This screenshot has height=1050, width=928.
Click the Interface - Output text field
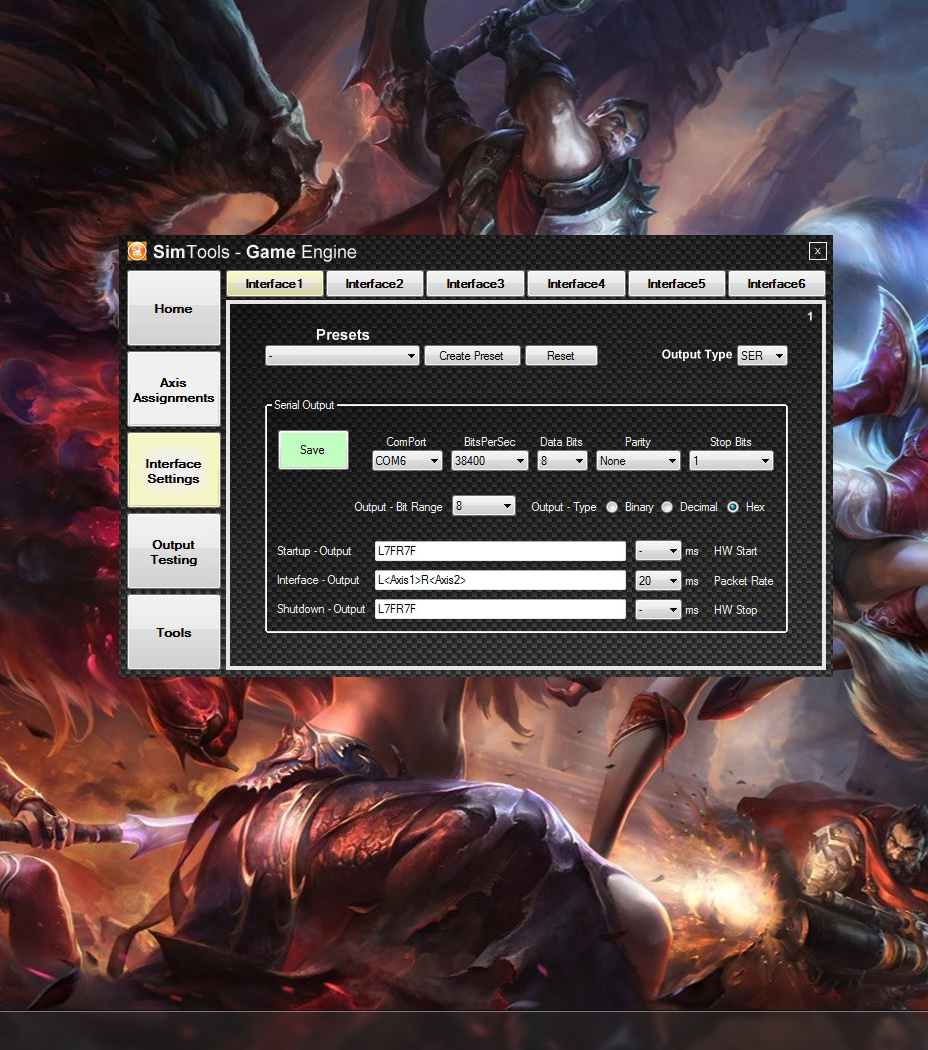coord(500,580)
